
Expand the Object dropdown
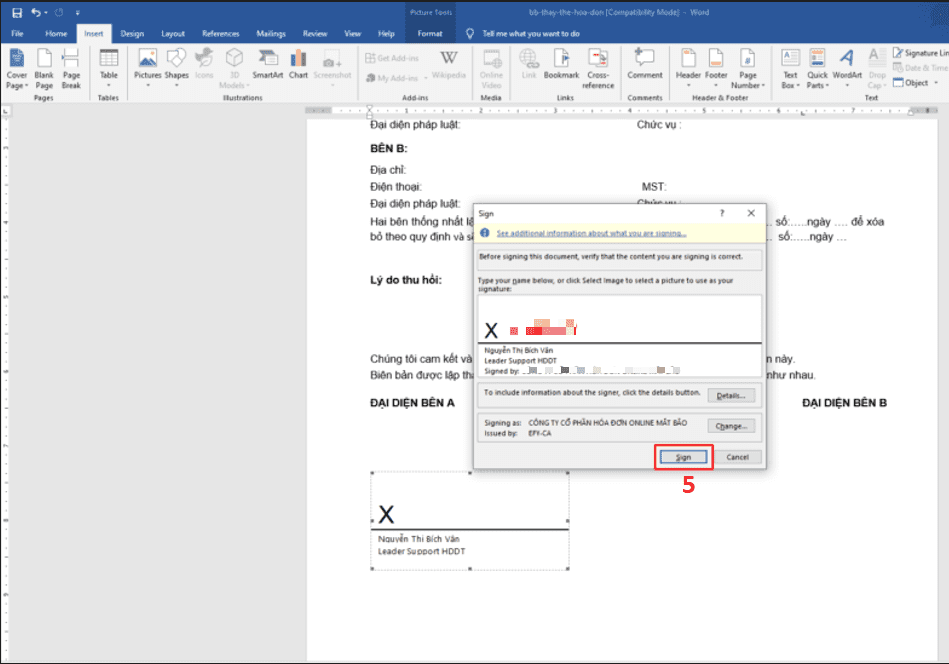pyautogui.click(x=936, y=83)
